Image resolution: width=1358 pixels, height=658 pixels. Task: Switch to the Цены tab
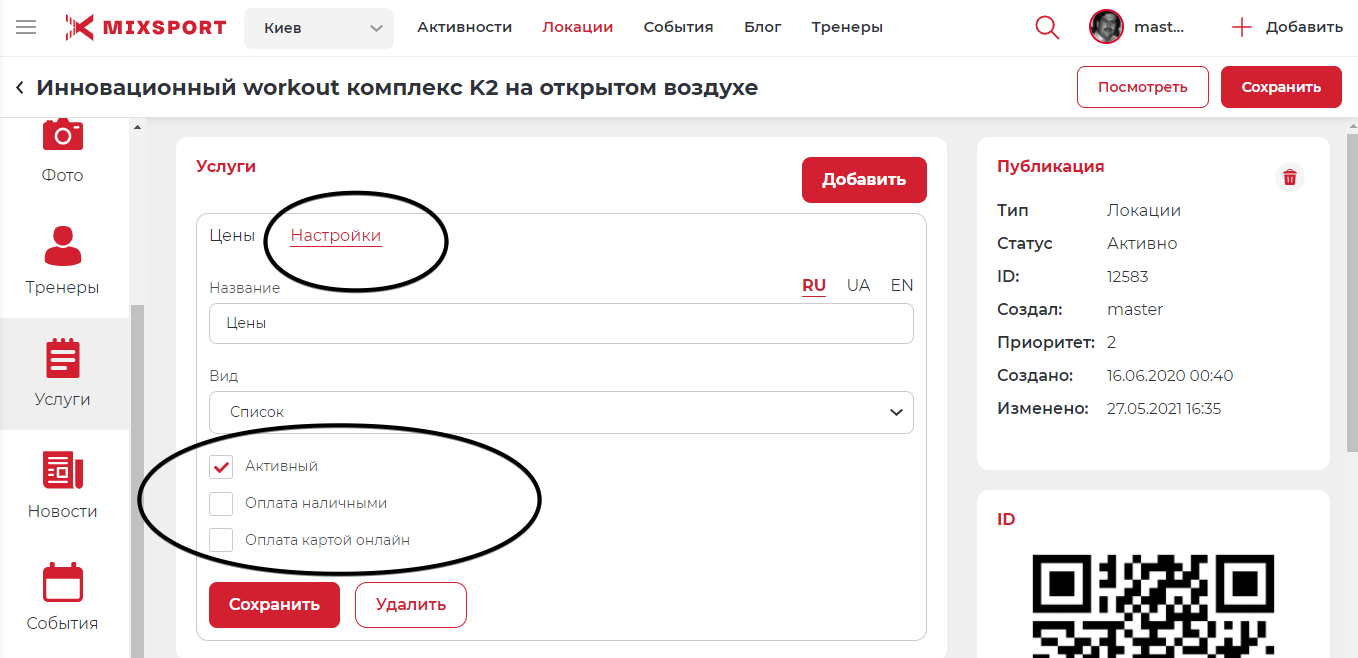[x=232, y=236]
